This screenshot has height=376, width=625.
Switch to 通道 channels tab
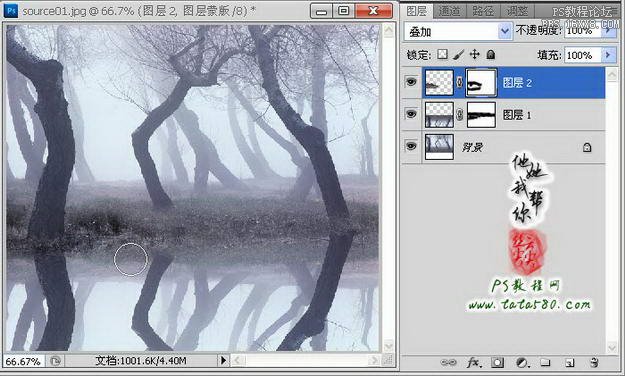(x=449, y=11)
